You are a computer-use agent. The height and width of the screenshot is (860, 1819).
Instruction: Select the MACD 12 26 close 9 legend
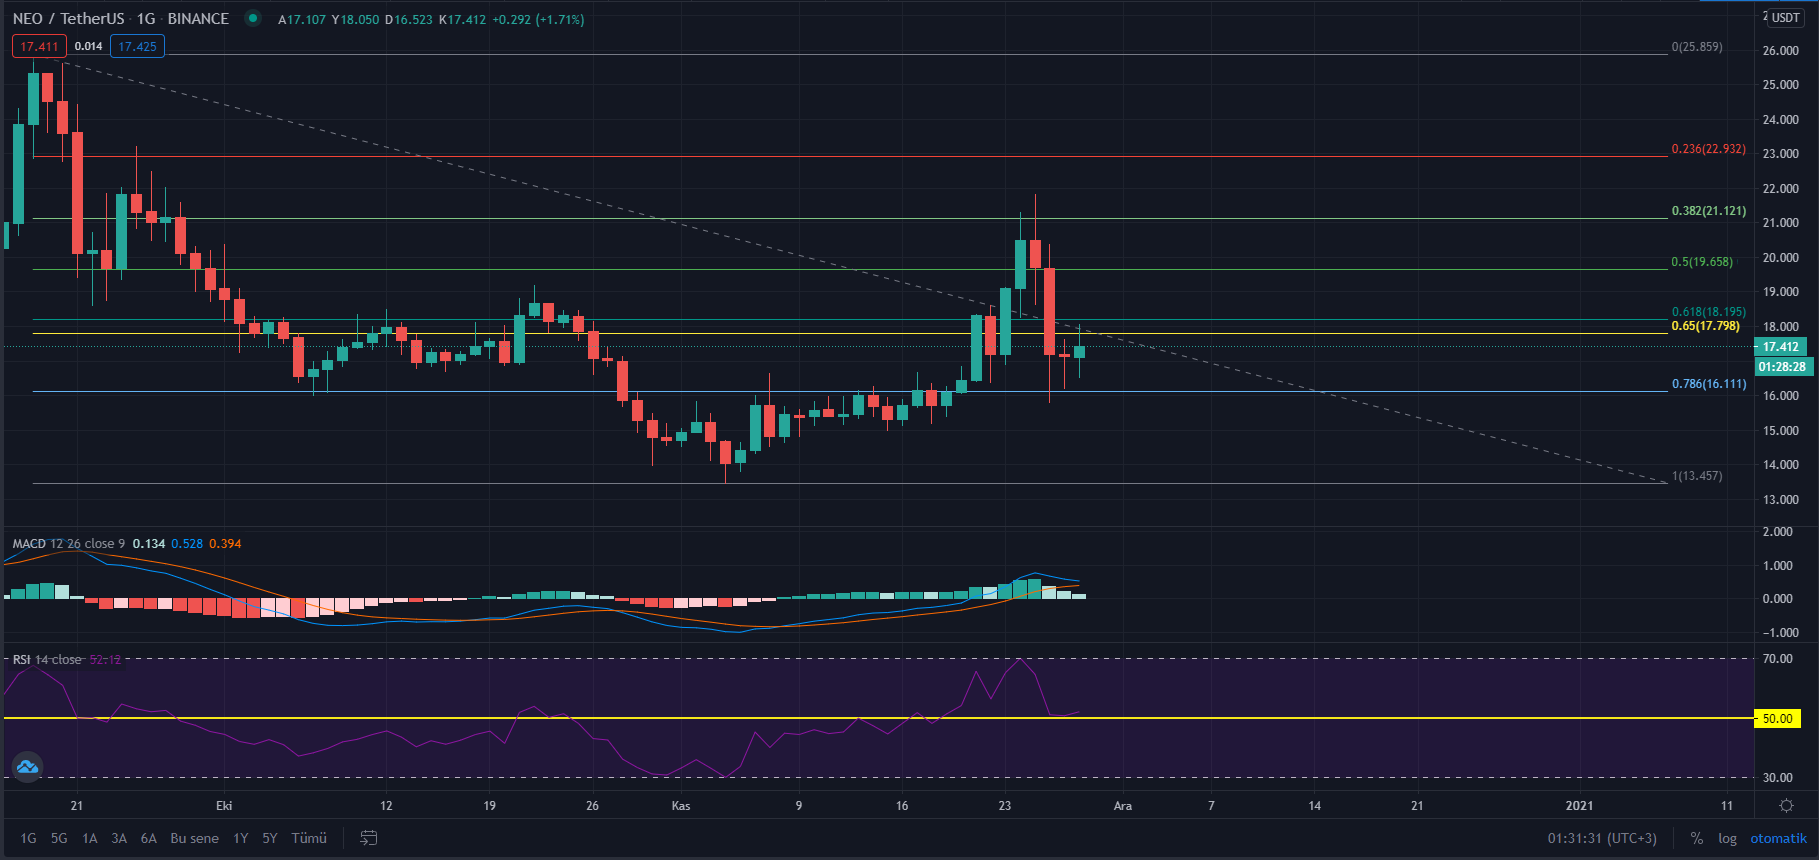pos(69,544)
